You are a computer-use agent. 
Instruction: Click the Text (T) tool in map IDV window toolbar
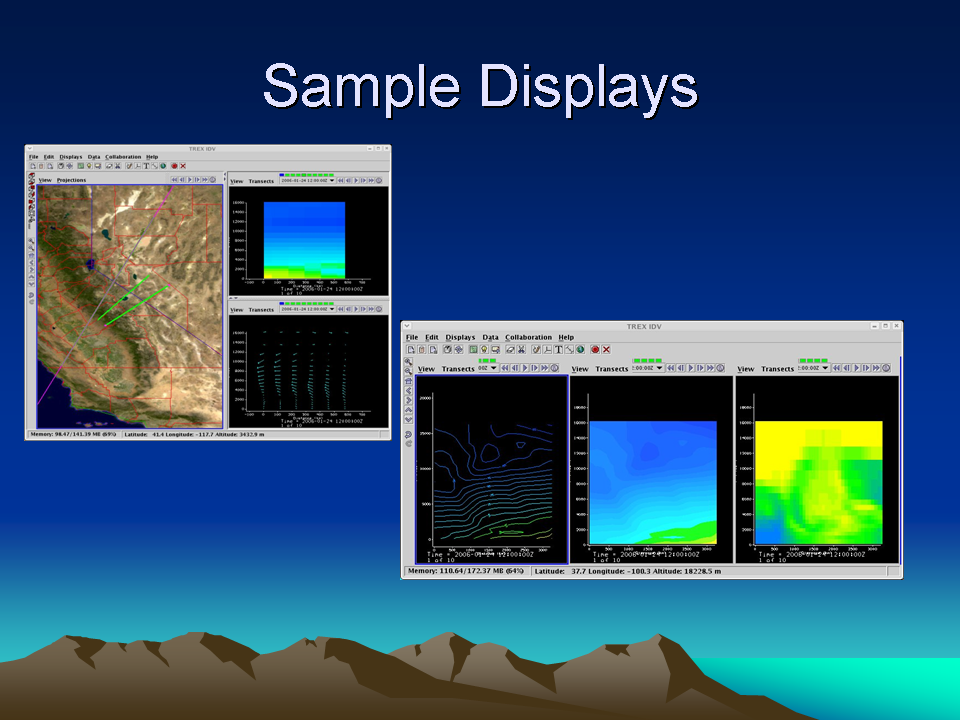coord(146,166)
